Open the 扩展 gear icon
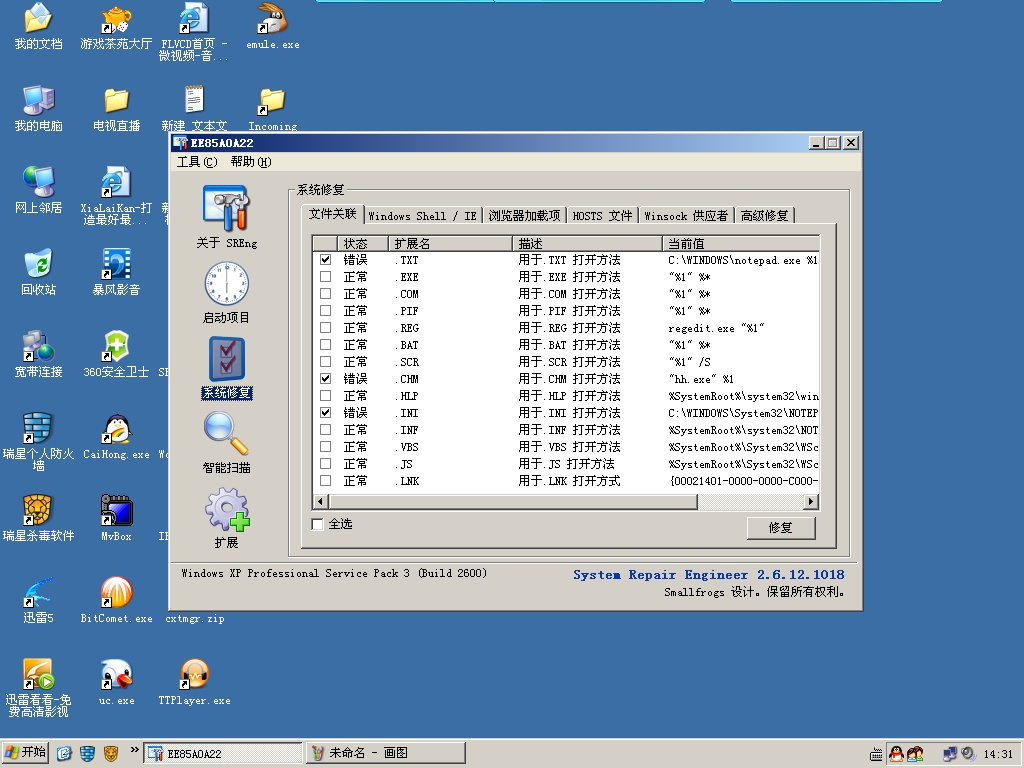The image size is (1024, 768). 227,510
